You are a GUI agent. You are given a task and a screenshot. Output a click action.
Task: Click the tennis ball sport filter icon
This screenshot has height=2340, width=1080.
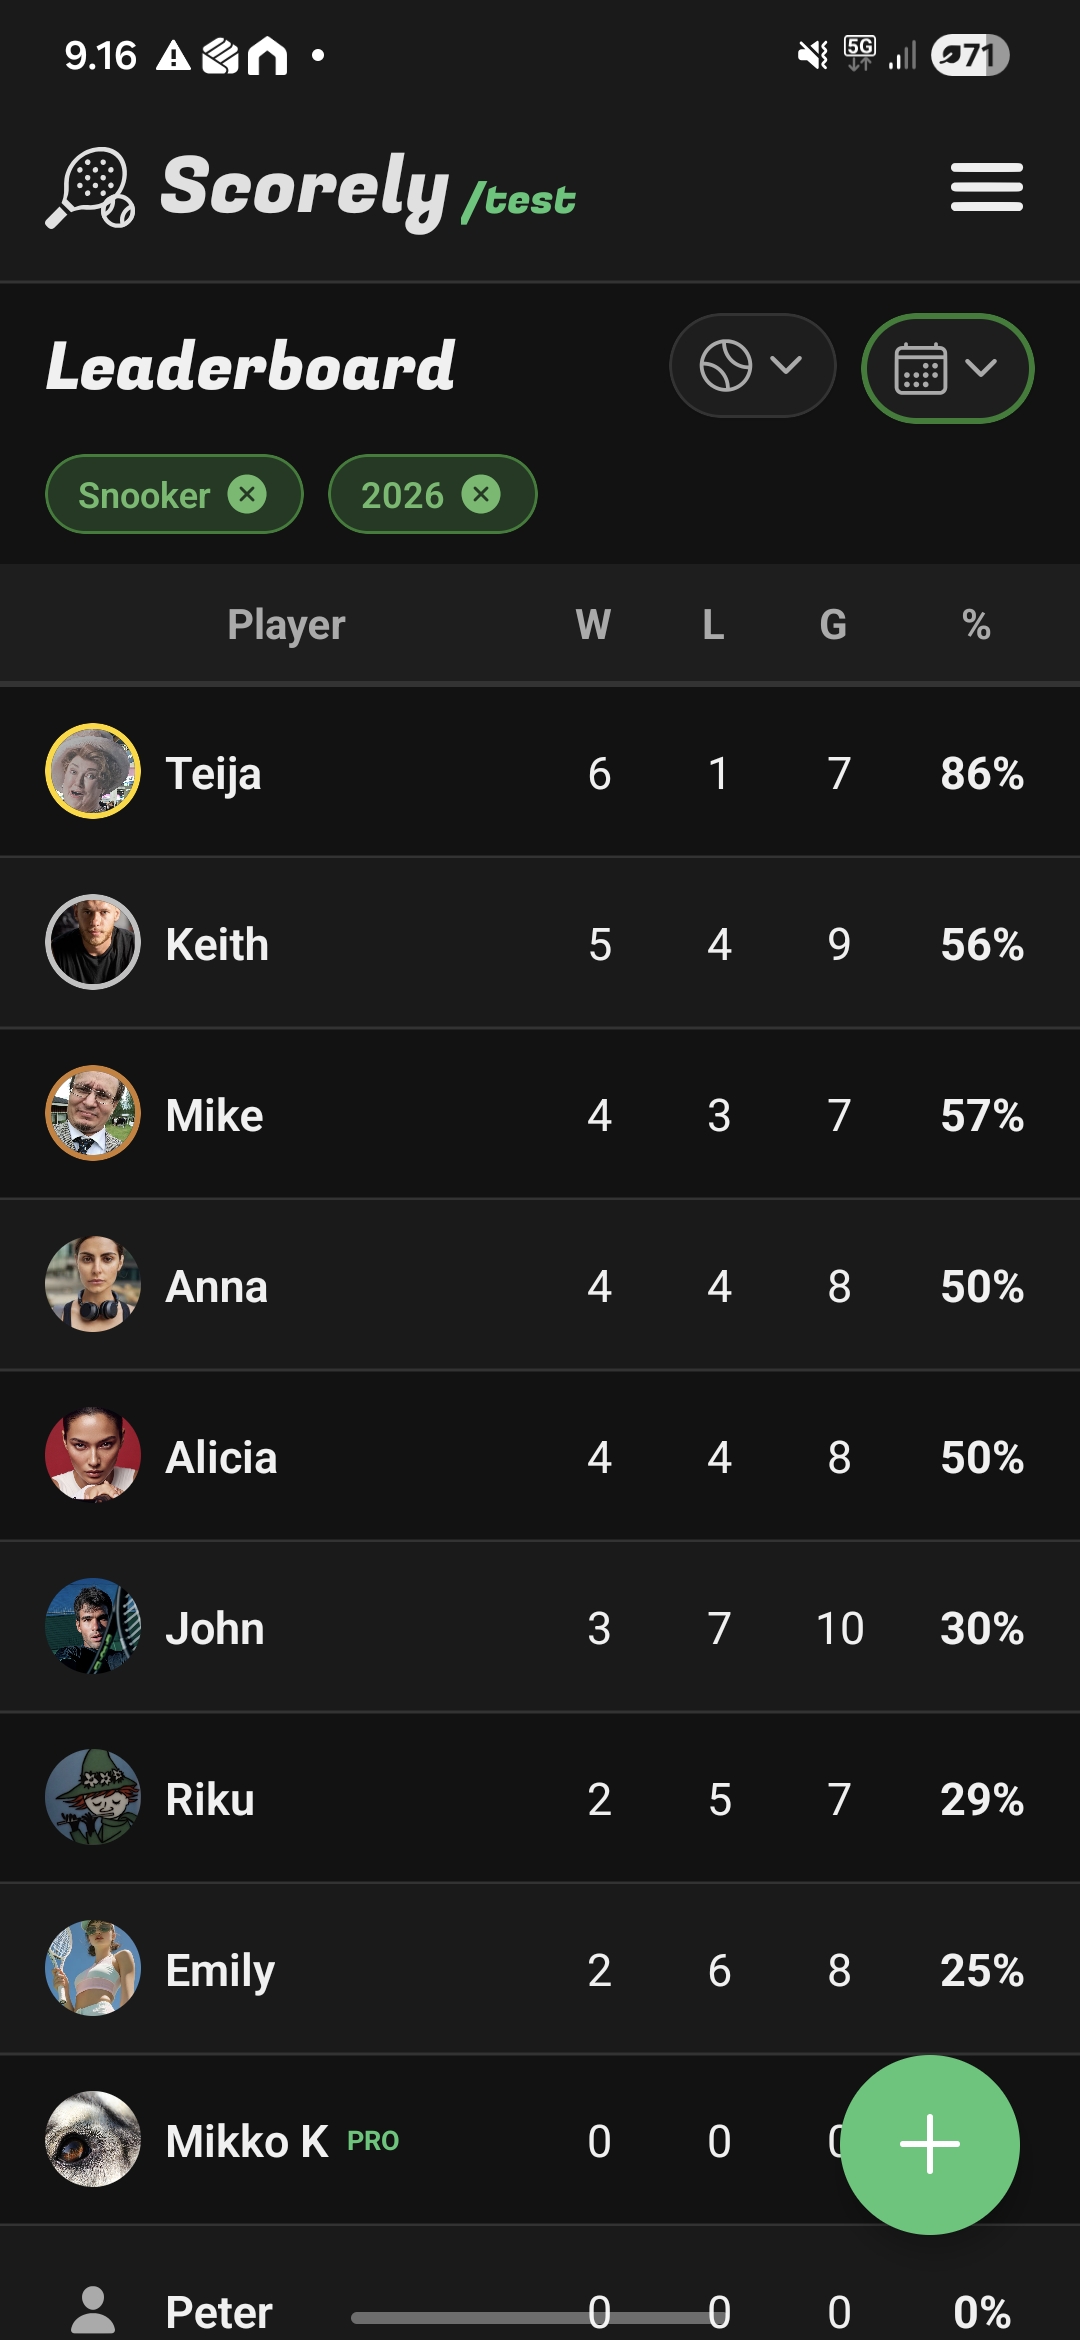(x=725, y=365)
